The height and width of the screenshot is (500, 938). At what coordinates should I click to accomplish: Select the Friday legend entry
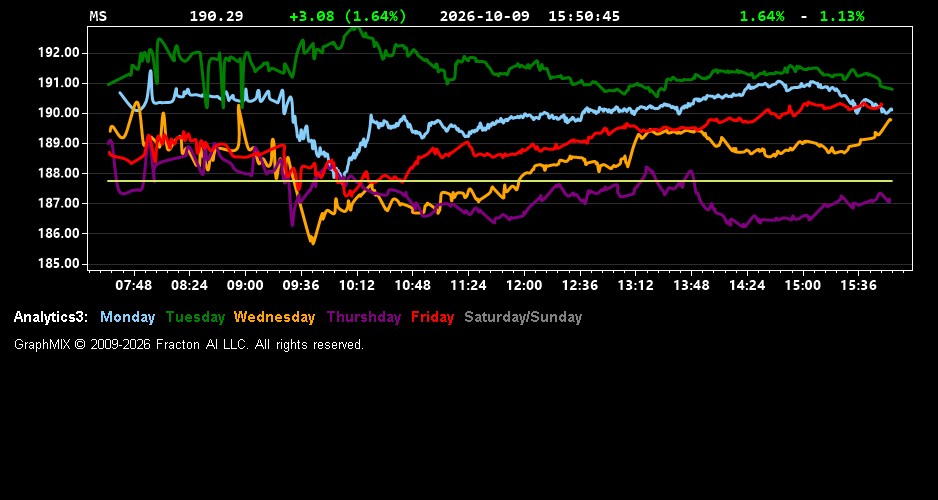[x=433, y=318]
